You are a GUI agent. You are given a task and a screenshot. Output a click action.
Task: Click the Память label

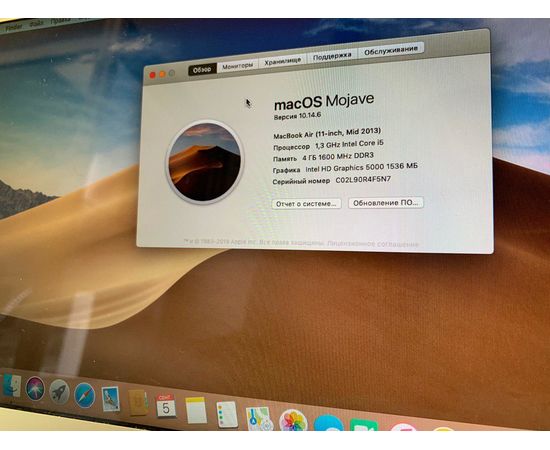coord(285,159)
